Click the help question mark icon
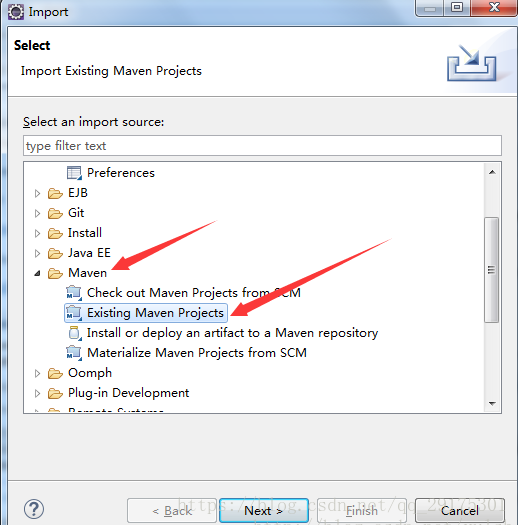Viewport: 518px width, 525px height. coord(34,509)
